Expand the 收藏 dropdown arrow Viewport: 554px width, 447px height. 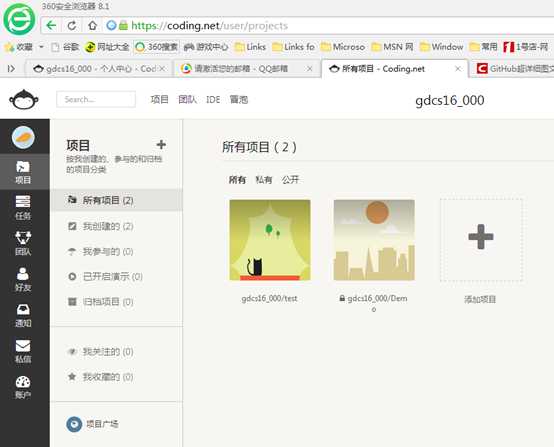point(41,47)
